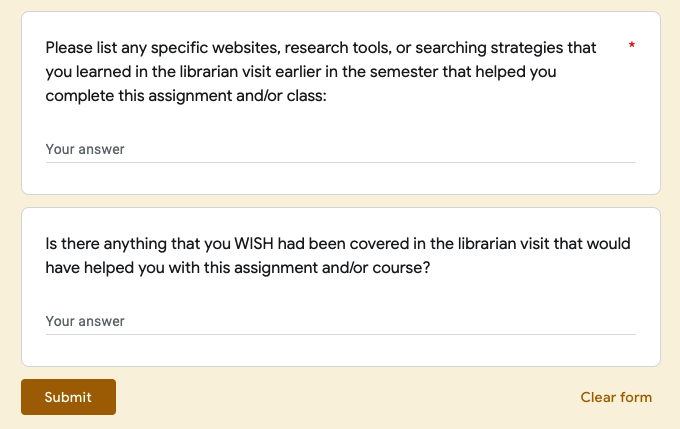The image size is (680, 429).
Task: Click the words "Please list" in first question
Action: click(84, 48)
